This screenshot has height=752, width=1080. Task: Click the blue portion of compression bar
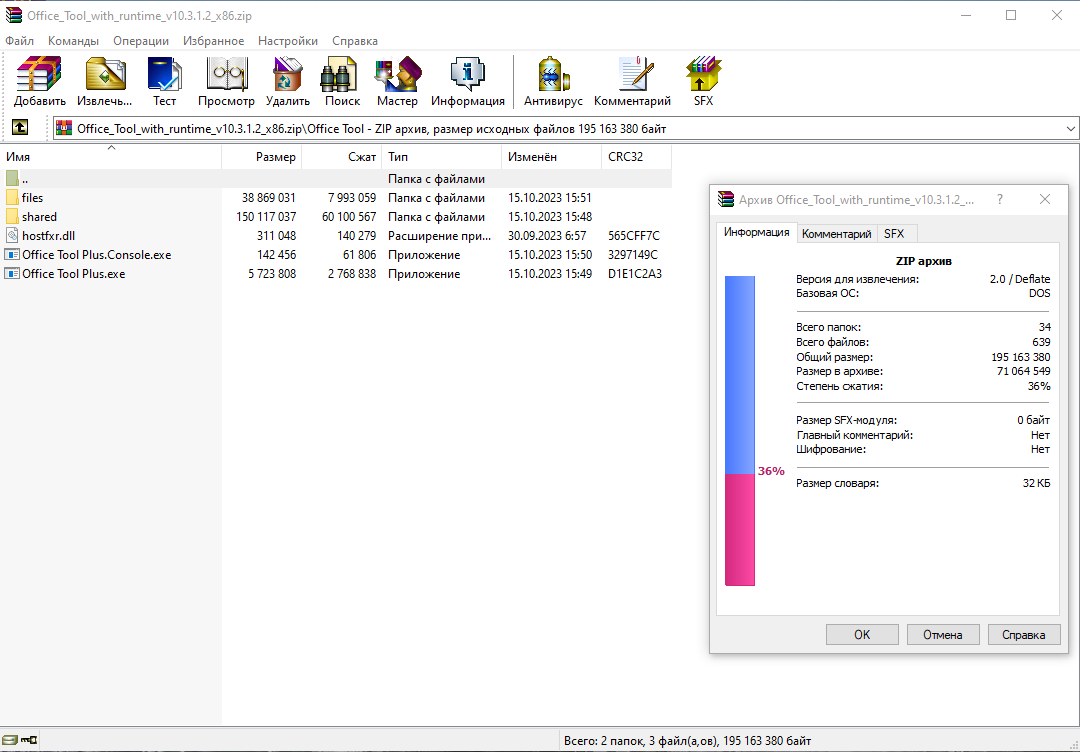(x=740, y=375)
